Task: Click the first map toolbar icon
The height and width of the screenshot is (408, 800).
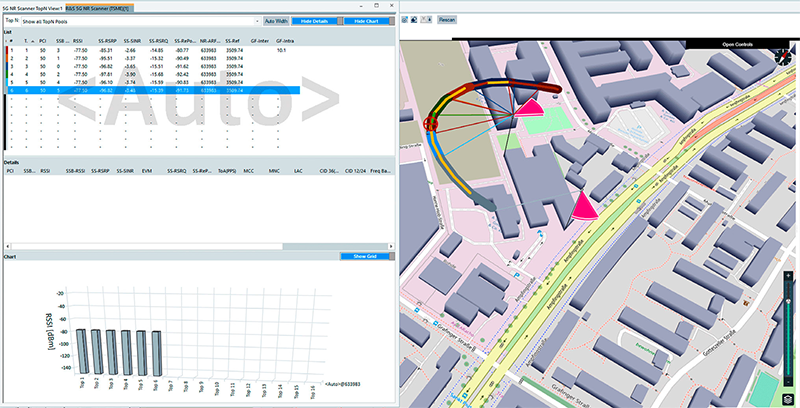Action: point(403,19)
